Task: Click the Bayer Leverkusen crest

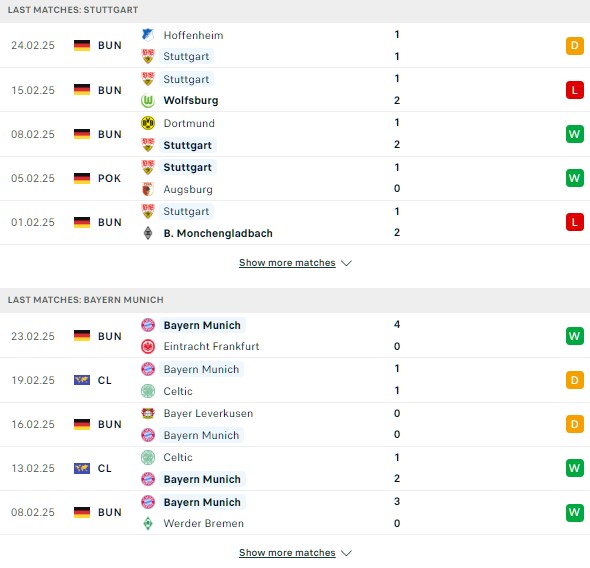Action: click(148, 413)
